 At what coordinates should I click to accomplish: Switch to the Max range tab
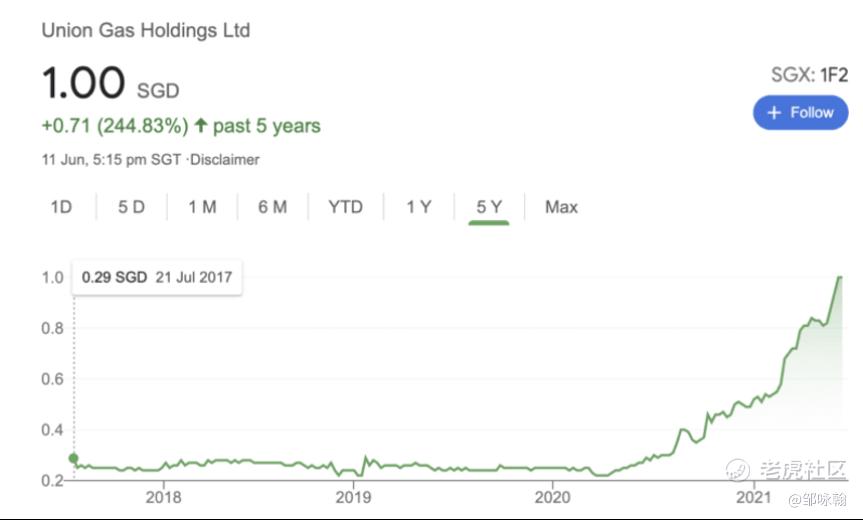(561, 207)
